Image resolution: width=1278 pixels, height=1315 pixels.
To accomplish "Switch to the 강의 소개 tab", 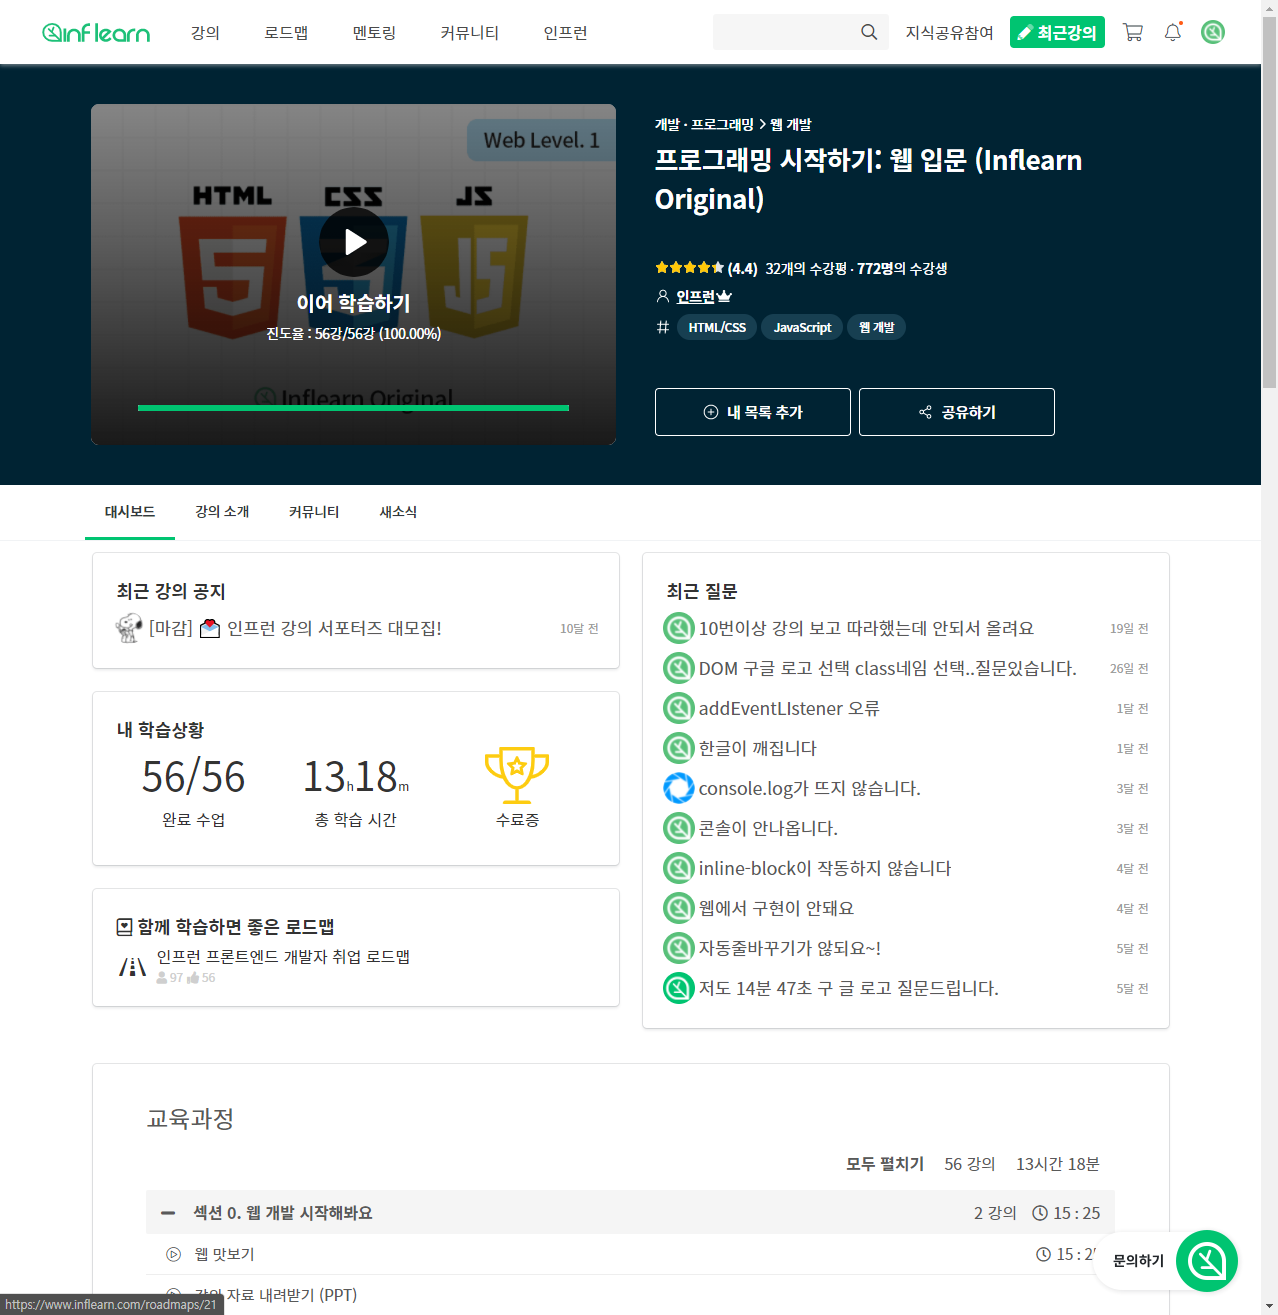I will pyautogui.click(x=222, y=512).
